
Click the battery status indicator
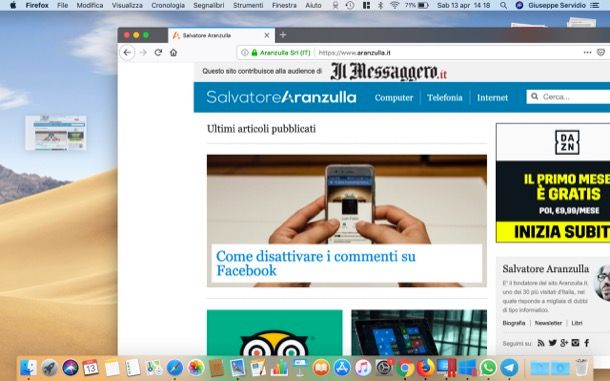pos(417,5)
